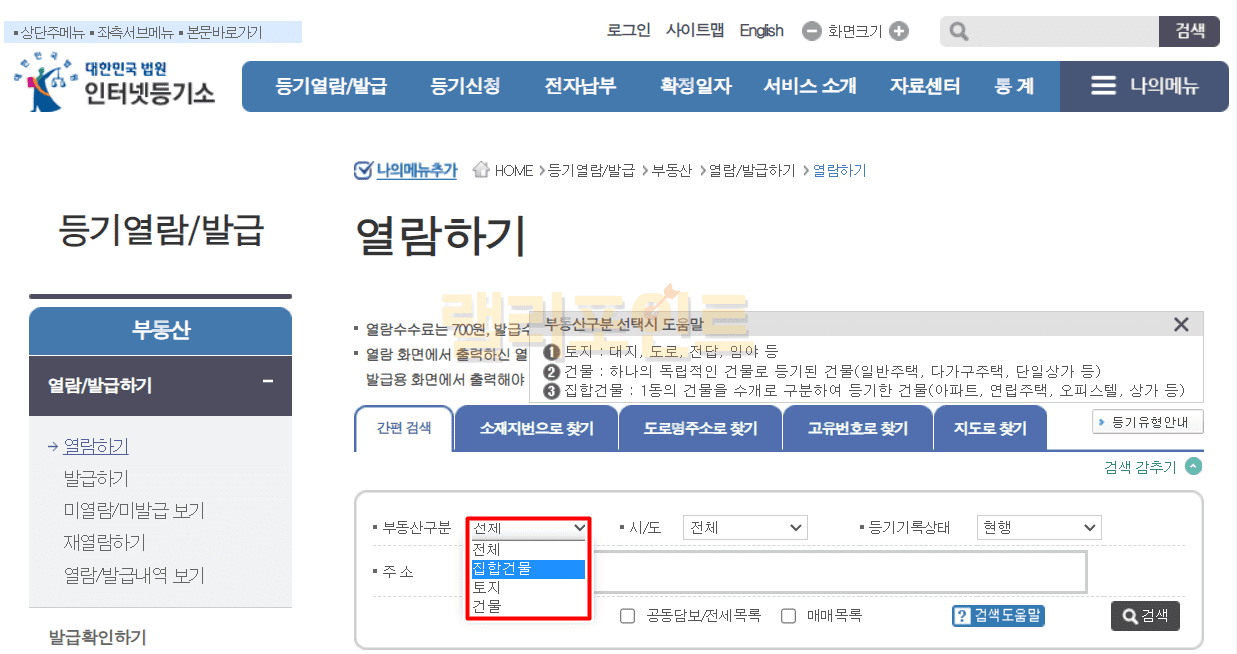Click the dark 검색 button at bottom
Image resolution: width=1237 pixels, height=654 pixels.
click(x=1145, y=616)
